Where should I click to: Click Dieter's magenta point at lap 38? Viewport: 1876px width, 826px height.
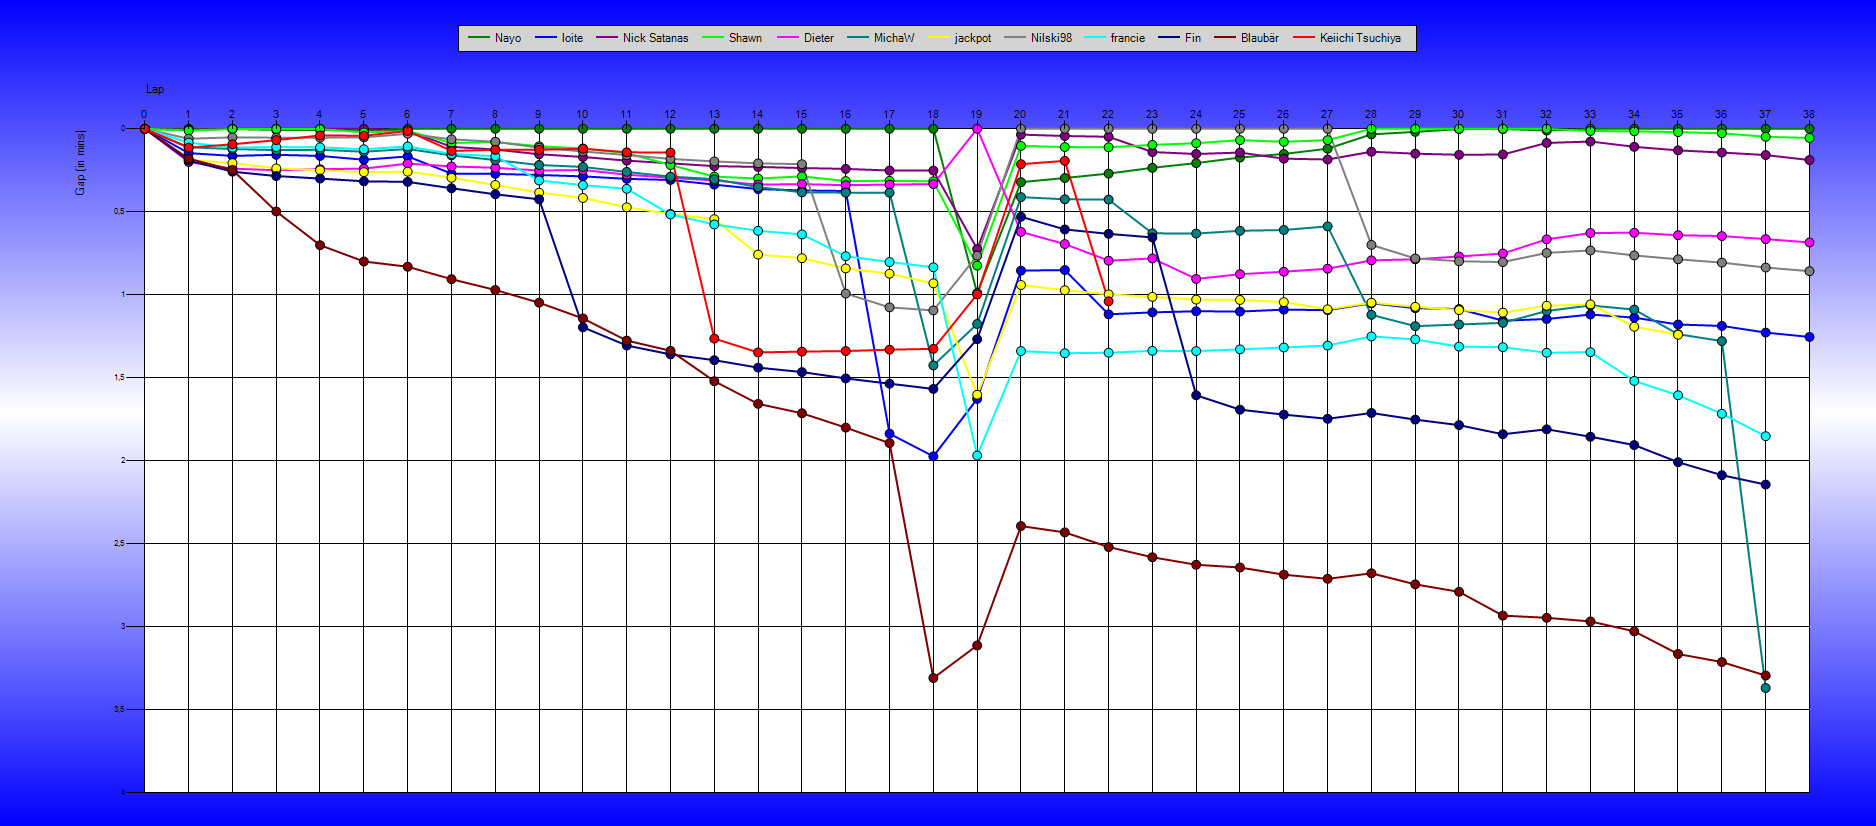tap(1809, 242)
